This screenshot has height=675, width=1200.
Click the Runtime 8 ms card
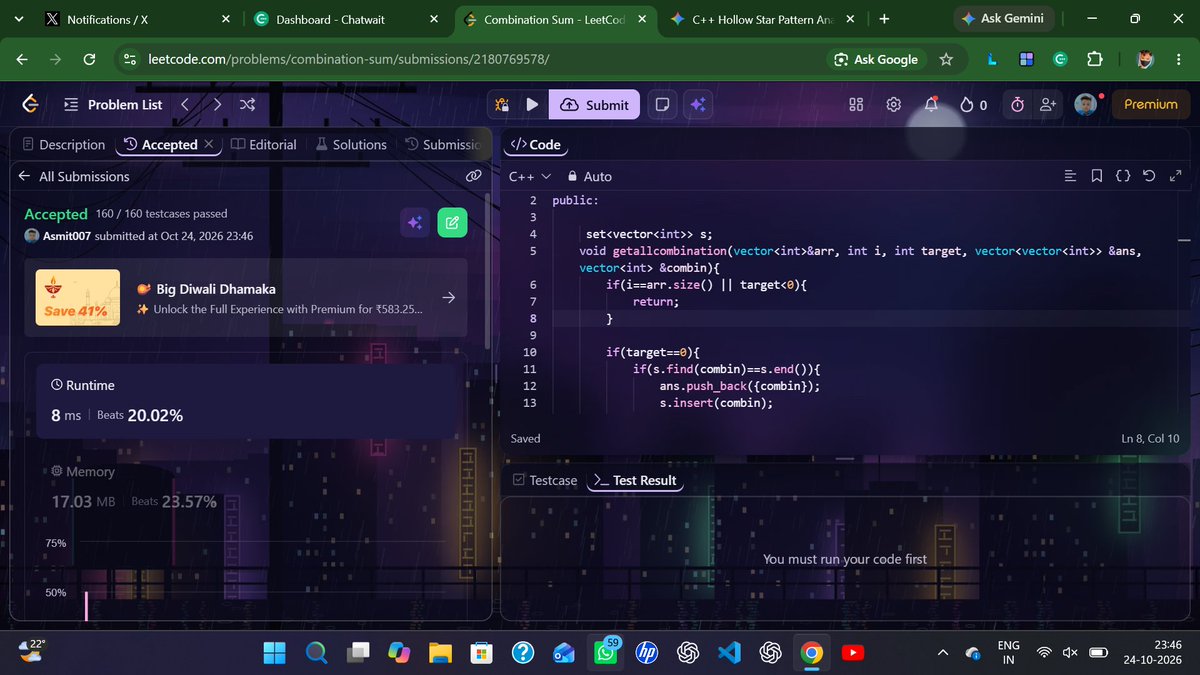point(246,401)
